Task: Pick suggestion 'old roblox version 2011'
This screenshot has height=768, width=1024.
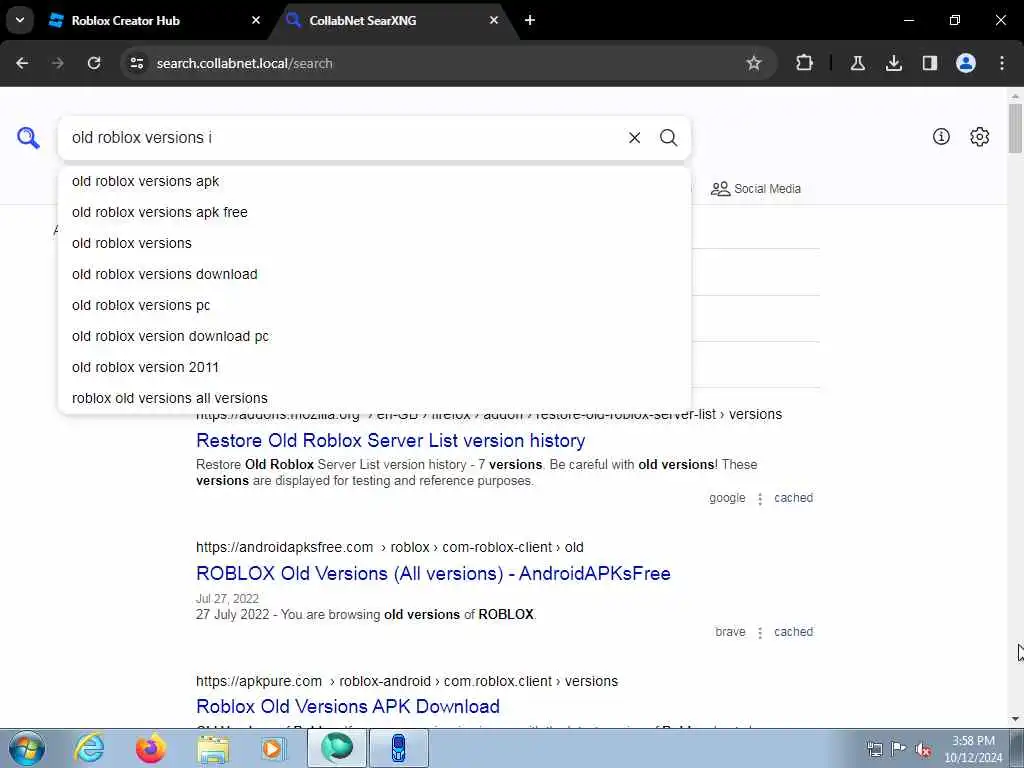Action: click(x=375, y=367)
